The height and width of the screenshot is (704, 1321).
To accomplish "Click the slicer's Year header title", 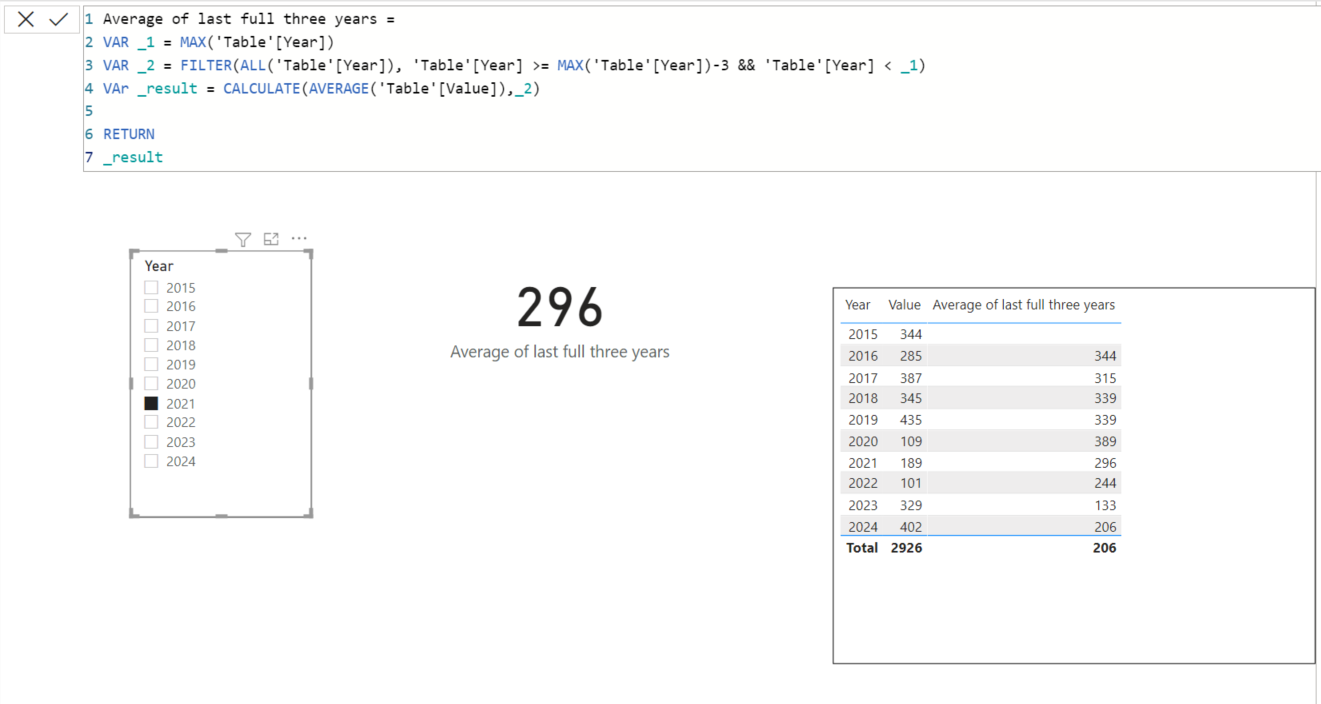I will click(x=159, y=266).
